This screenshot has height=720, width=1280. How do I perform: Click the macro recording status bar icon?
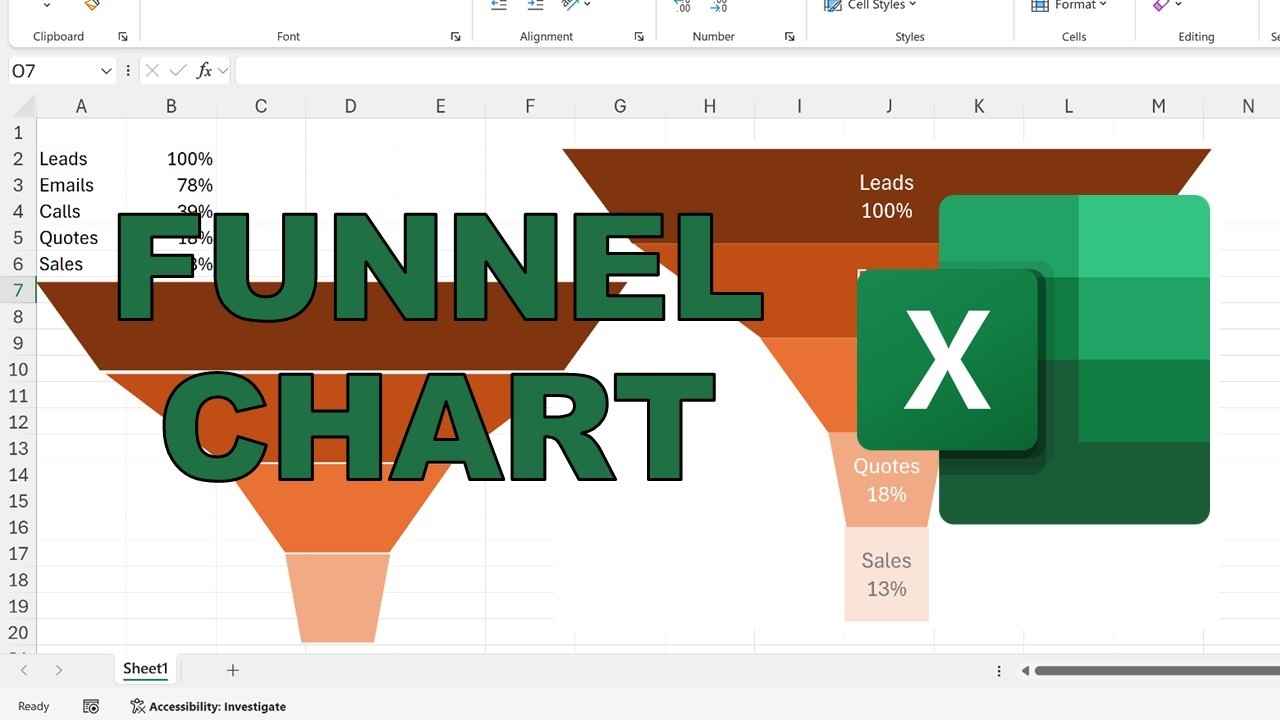(x=91, y=706)
